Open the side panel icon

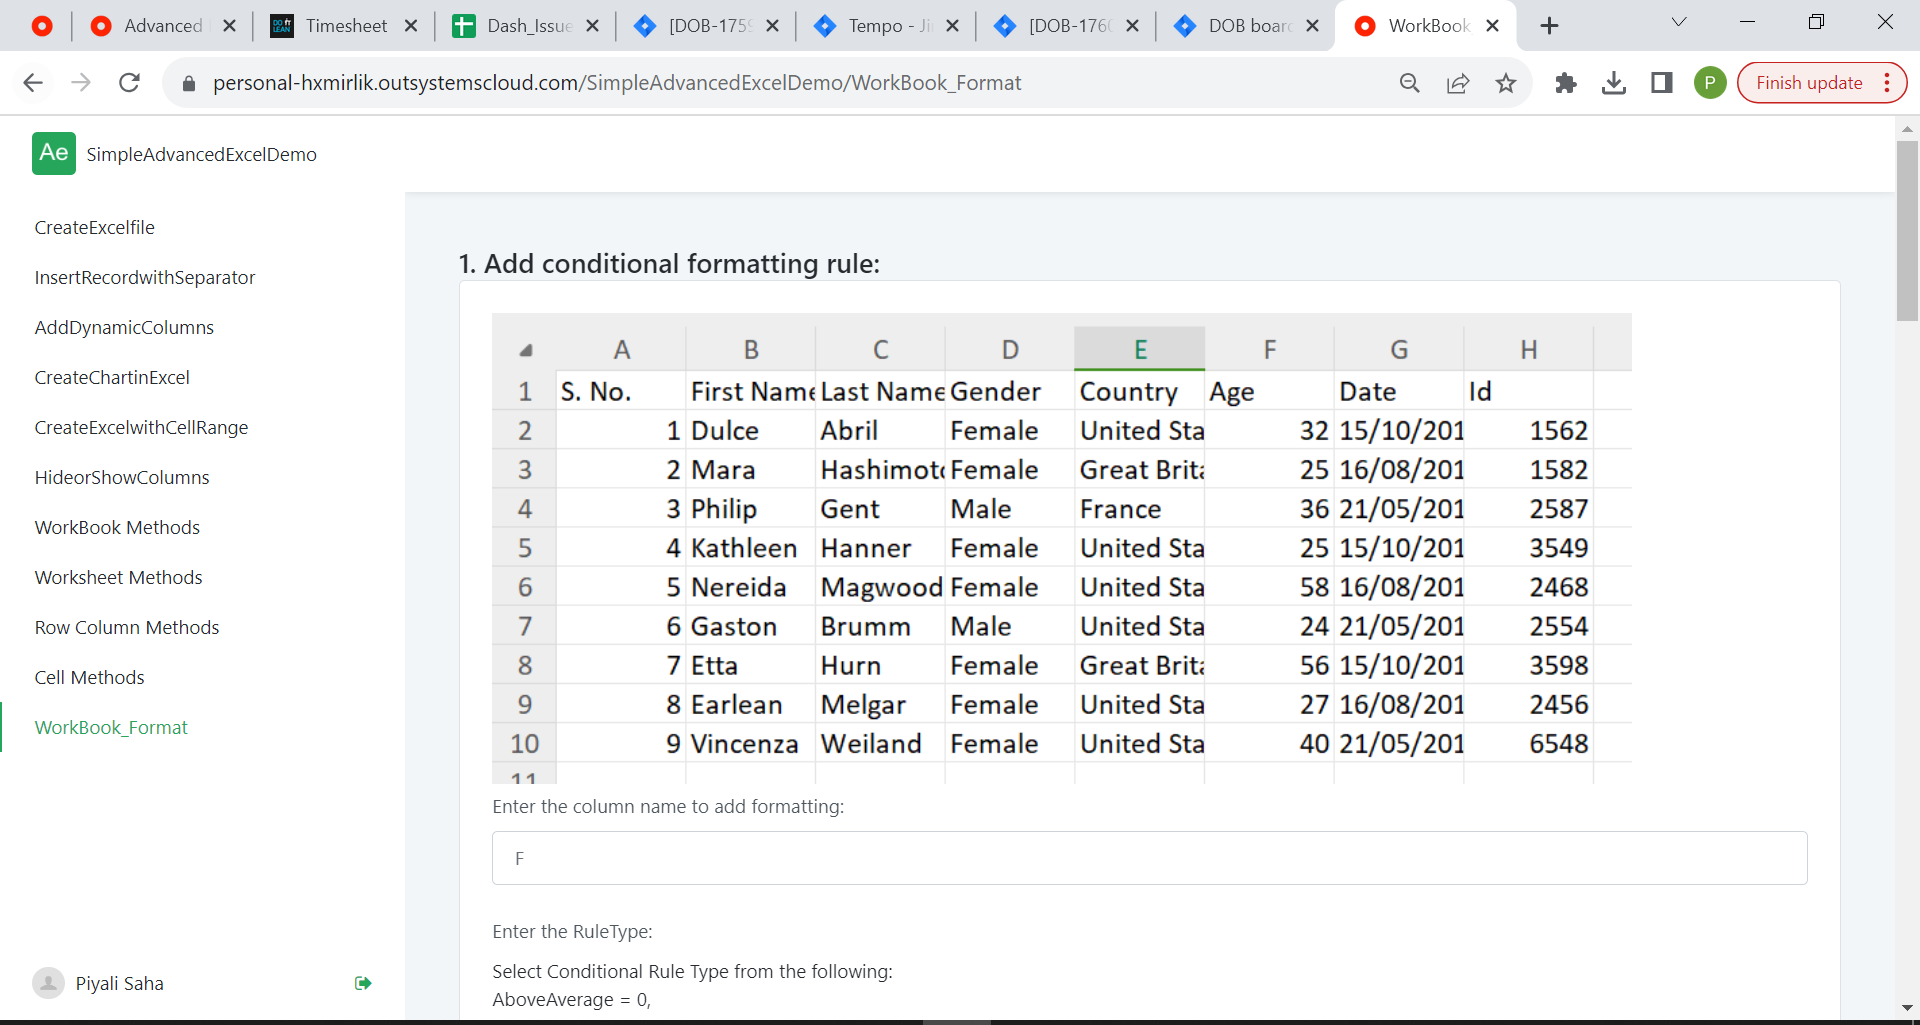click(x=1662, y=83)
